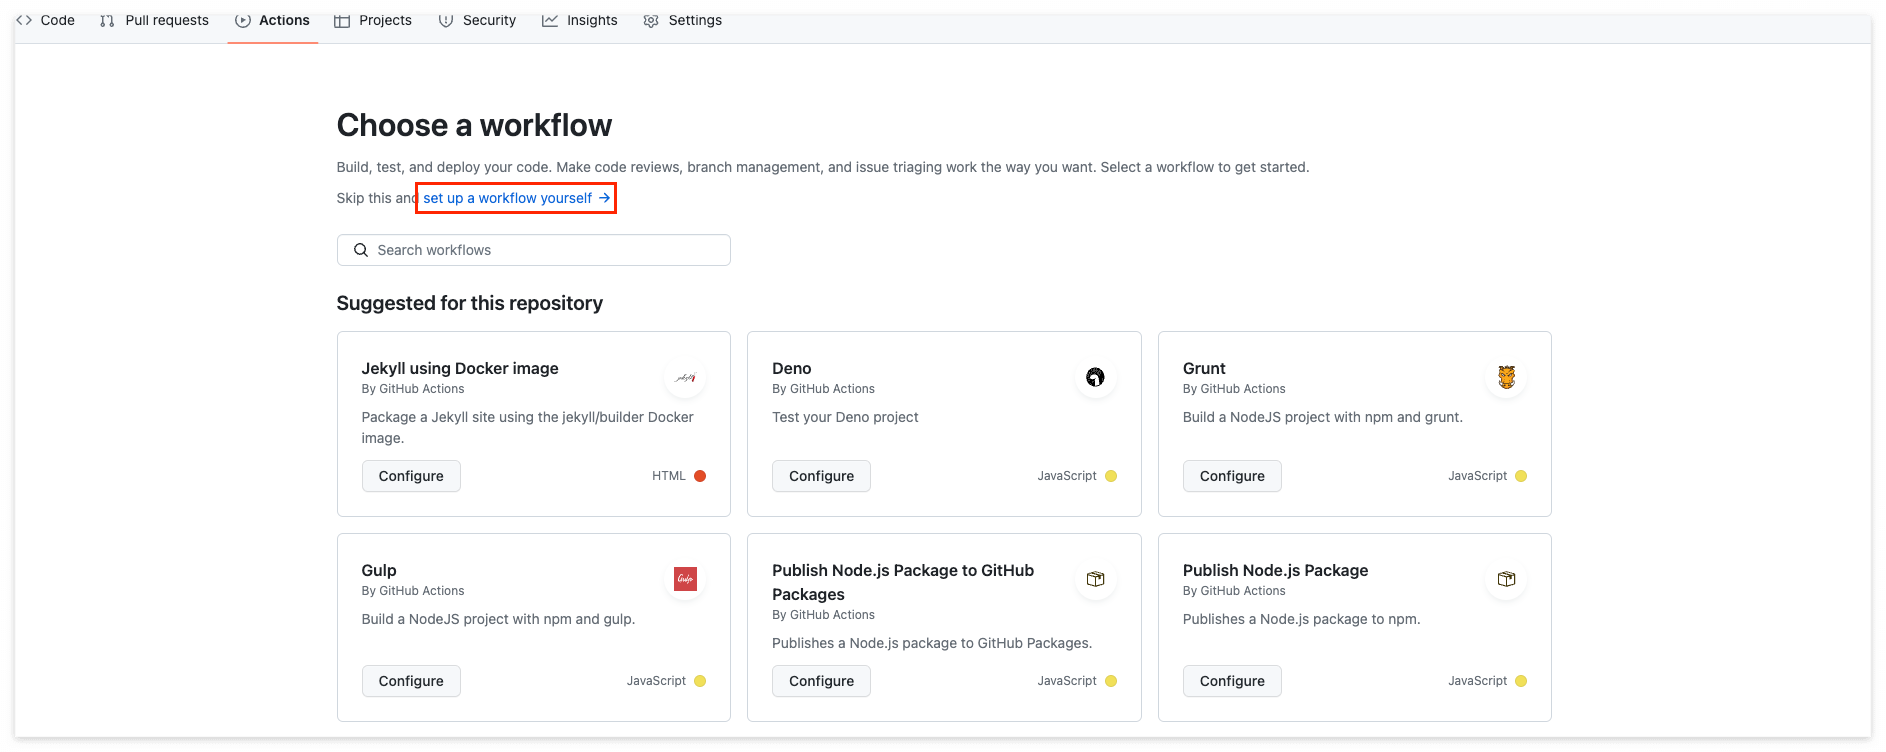Click the Grunt boar logo icon
Image resolution: width=1886 pixels, height=752 pixels.
(1507, 378)
